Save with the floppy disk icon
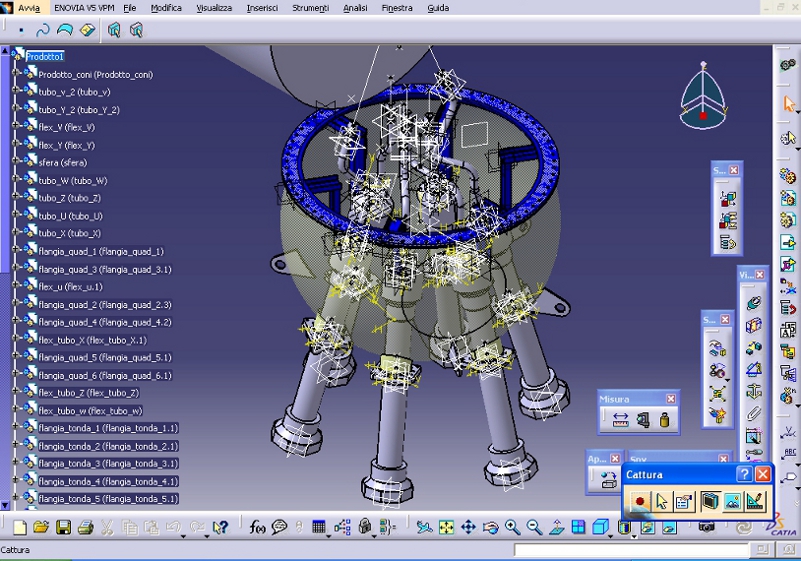 pyautogui.click(x=63, y=527)
